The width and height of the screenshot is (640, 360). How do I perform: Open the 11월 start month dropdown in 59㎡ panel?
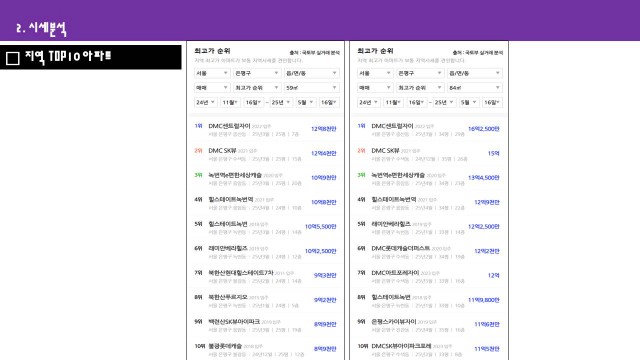click(230, 102)
